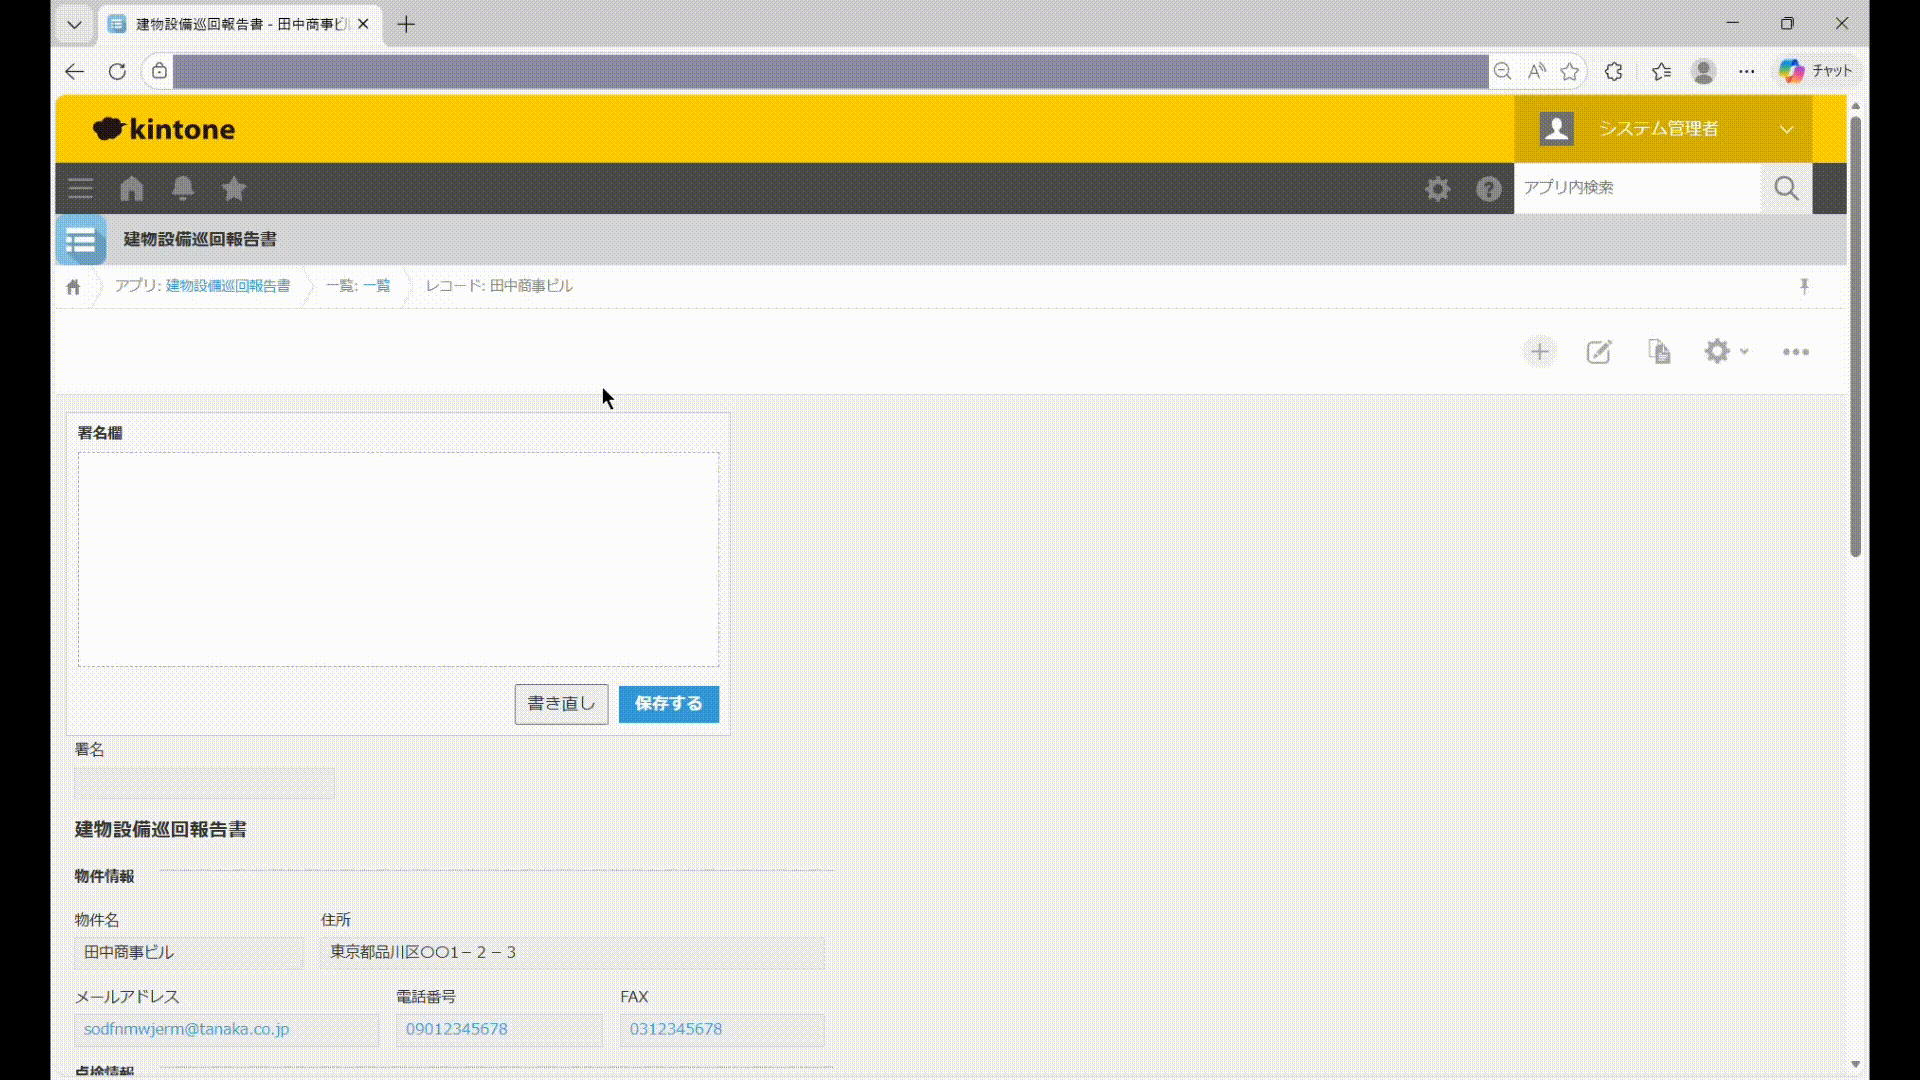This screenshot has width=1920, height=1080.
Task: Click the 保存する button
Action: point(668,704)
